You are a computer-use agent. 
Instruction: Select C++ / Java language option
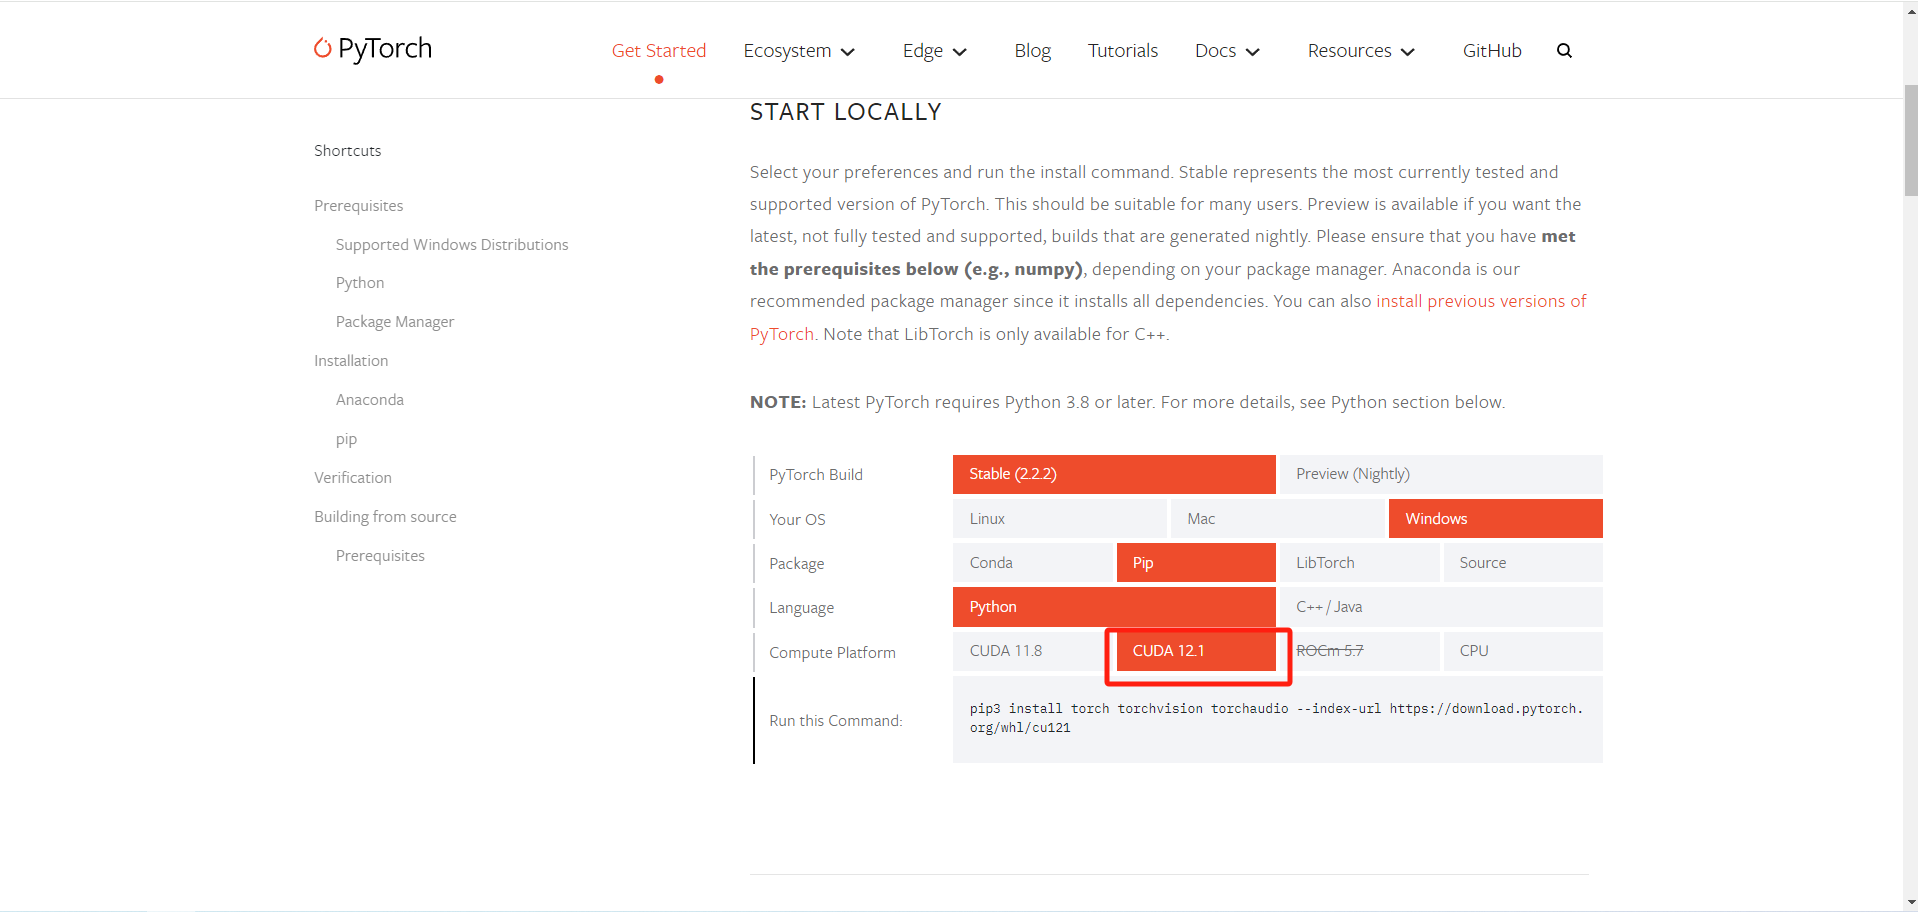click(1441, 606)
